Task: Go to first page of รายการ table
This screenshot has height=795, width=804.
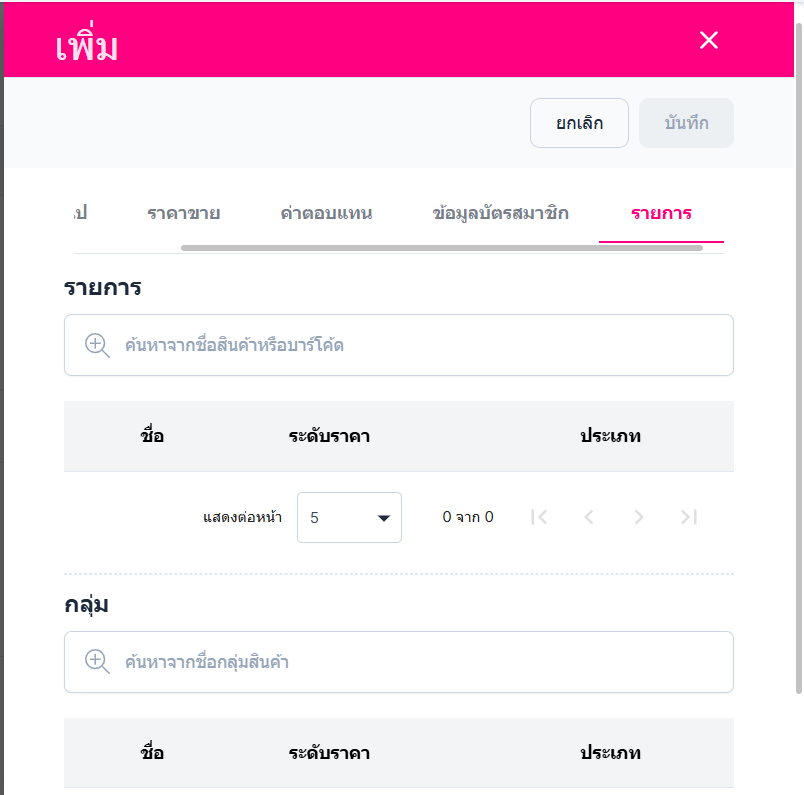Action: point(539,517)
